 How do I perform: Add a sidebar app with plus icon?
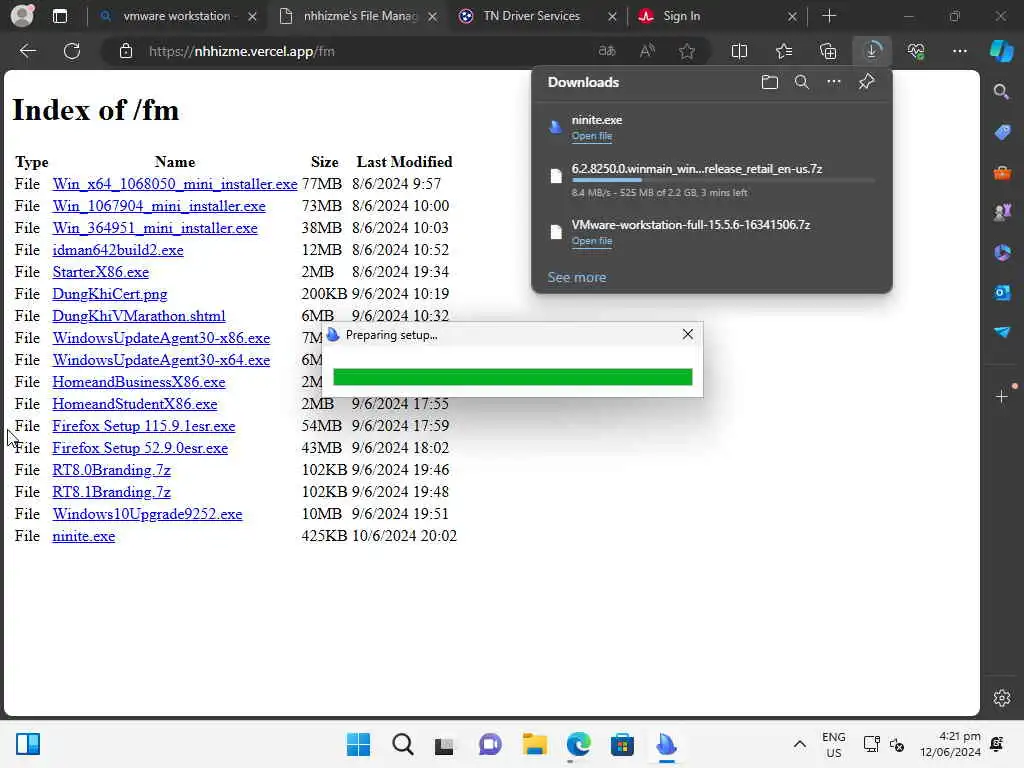pyautogui.click(x=1002, y=396)
